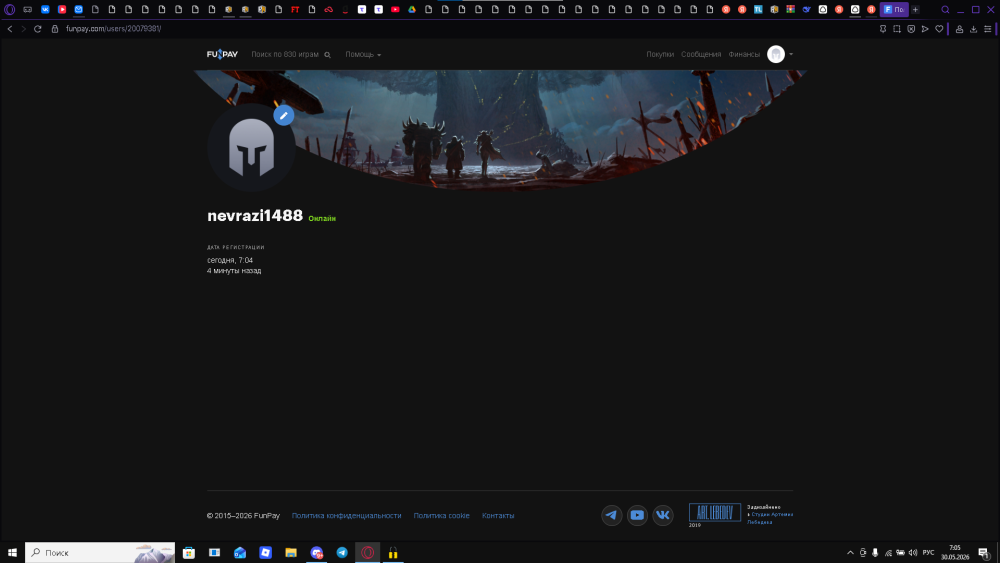Click the funpay.com address bar

pyautogui.click(x=114, y=29)
